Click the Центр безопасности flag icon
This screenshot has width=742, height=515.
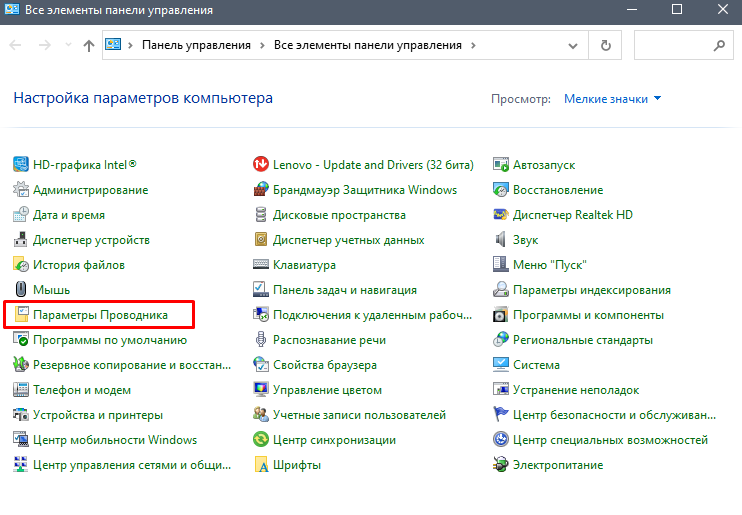(x=501, y=415)
